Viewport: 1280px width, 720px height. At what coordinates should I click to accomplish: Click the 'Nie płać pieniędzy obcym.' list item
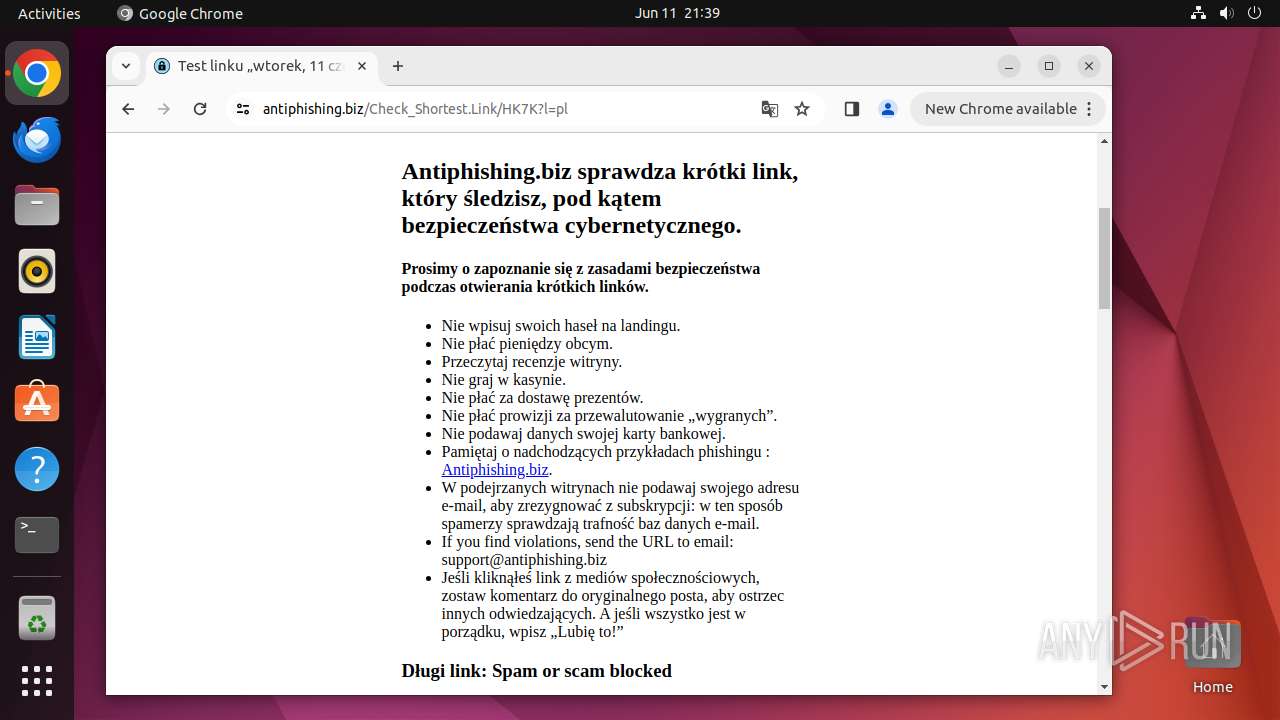pyautogui.click(x=527, y=344)
